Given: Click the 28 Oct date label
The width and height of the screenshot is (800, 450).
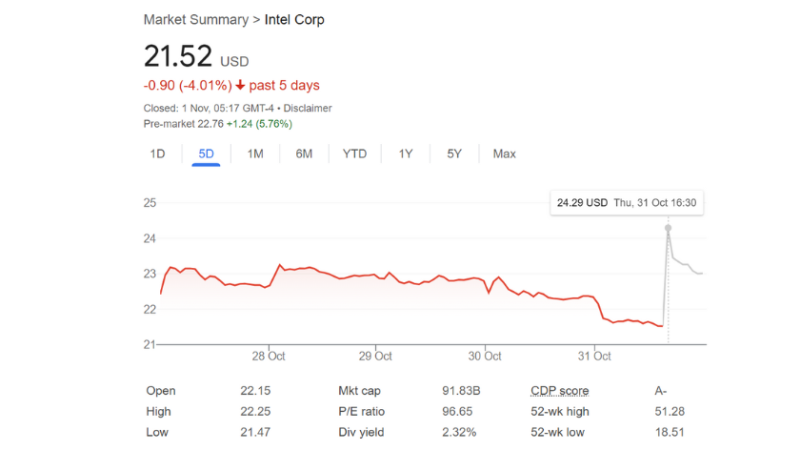Looking at the screenshot, I should [269, 356].
